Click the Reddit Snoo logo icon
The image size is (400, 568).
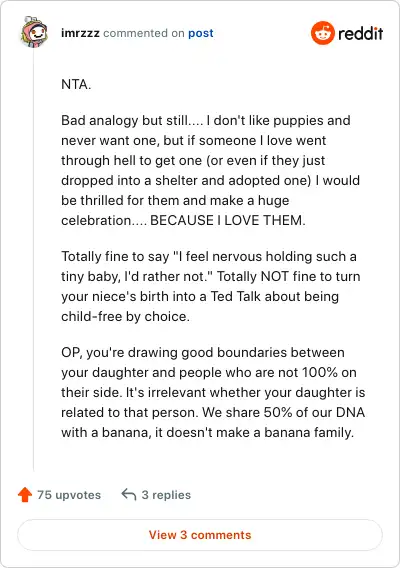click(322, 33)
